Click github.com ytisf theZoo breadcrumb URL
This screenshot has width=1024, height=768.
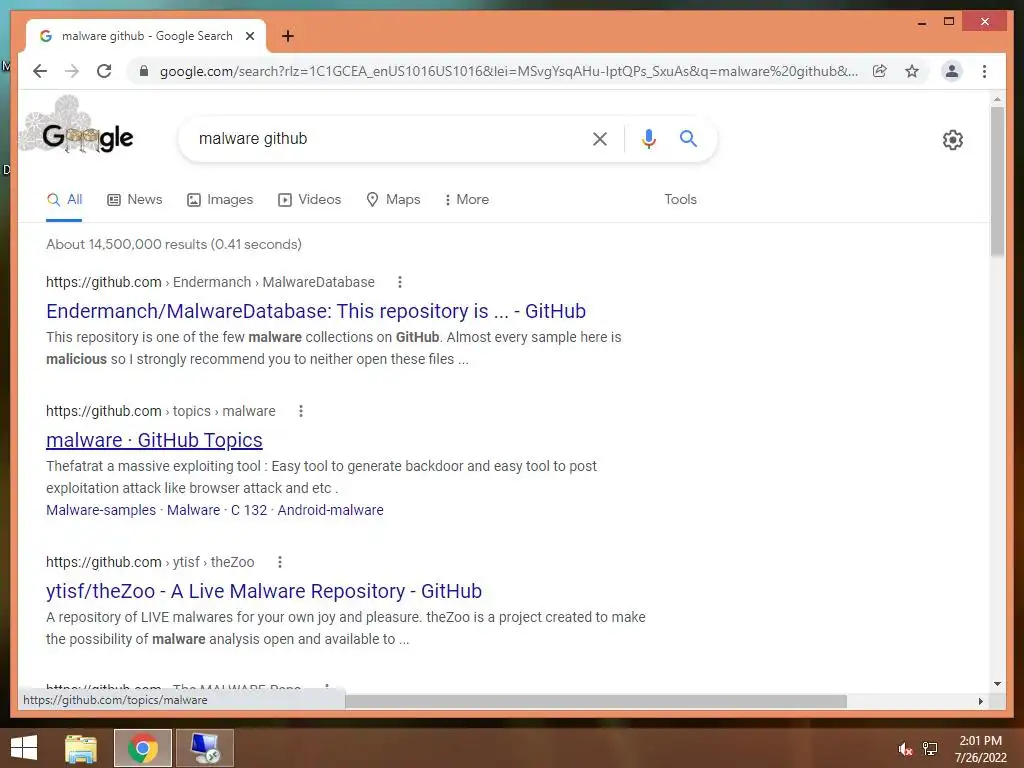point(150,562)
